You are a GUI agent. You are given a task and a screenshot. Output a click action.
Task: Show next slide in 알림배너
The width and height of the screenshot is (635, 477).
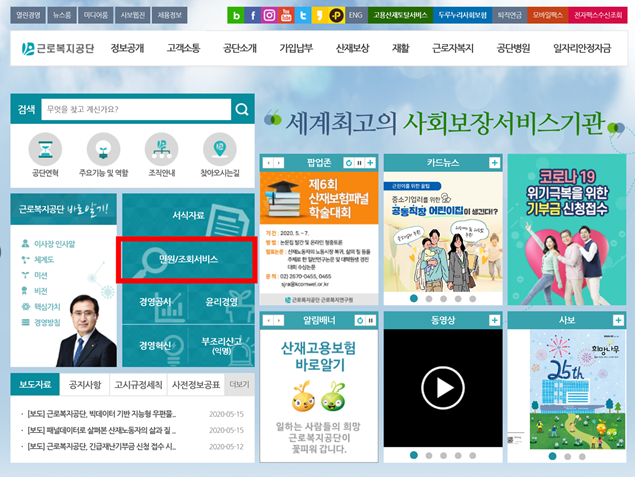point(279,321)
